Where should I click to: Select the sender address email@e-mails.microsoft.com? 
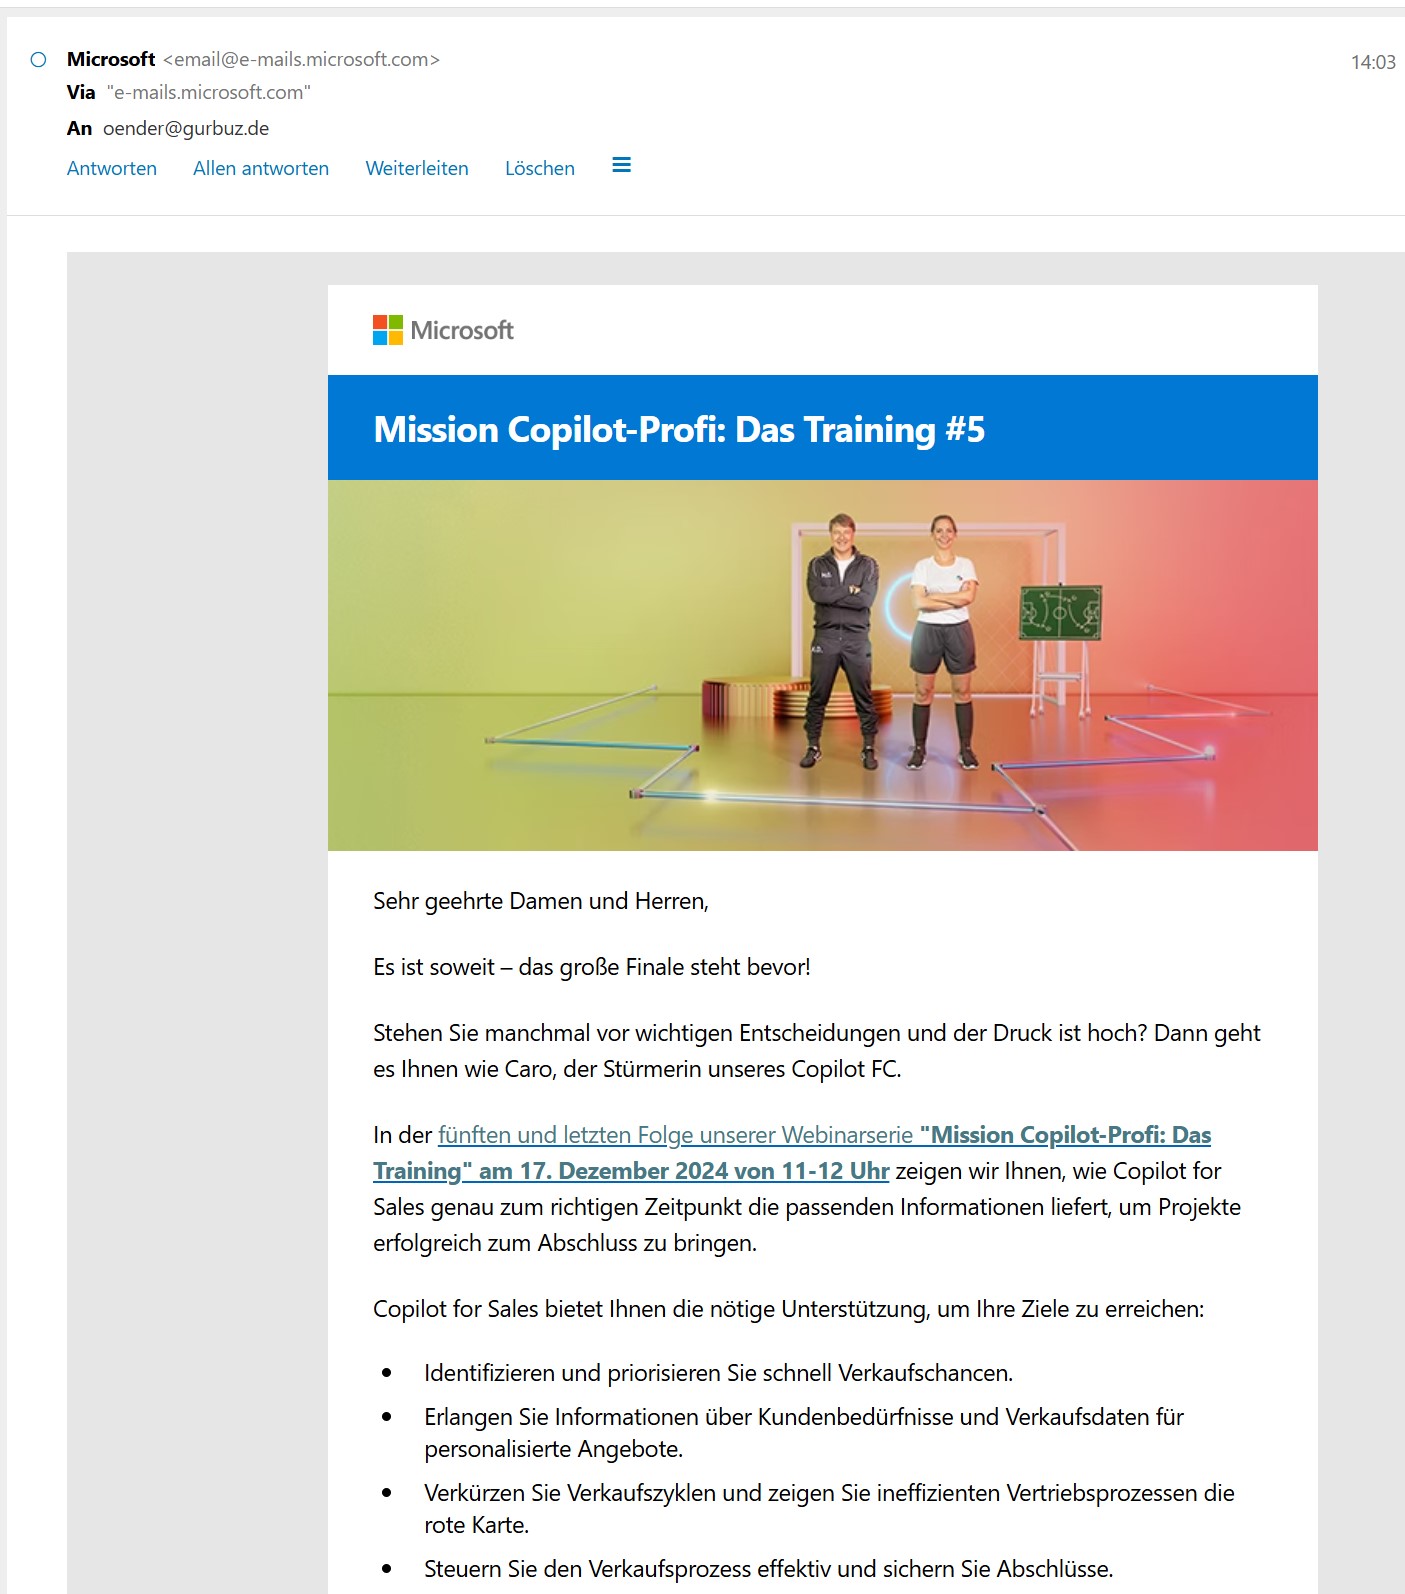[x=301, y=59]
